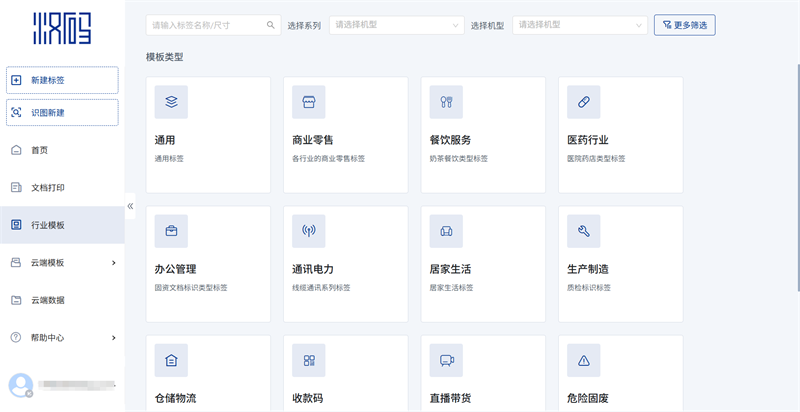Viewport: 800px width, 412px height.
Task: Click the label name search input field
Action: click(205, 24)
